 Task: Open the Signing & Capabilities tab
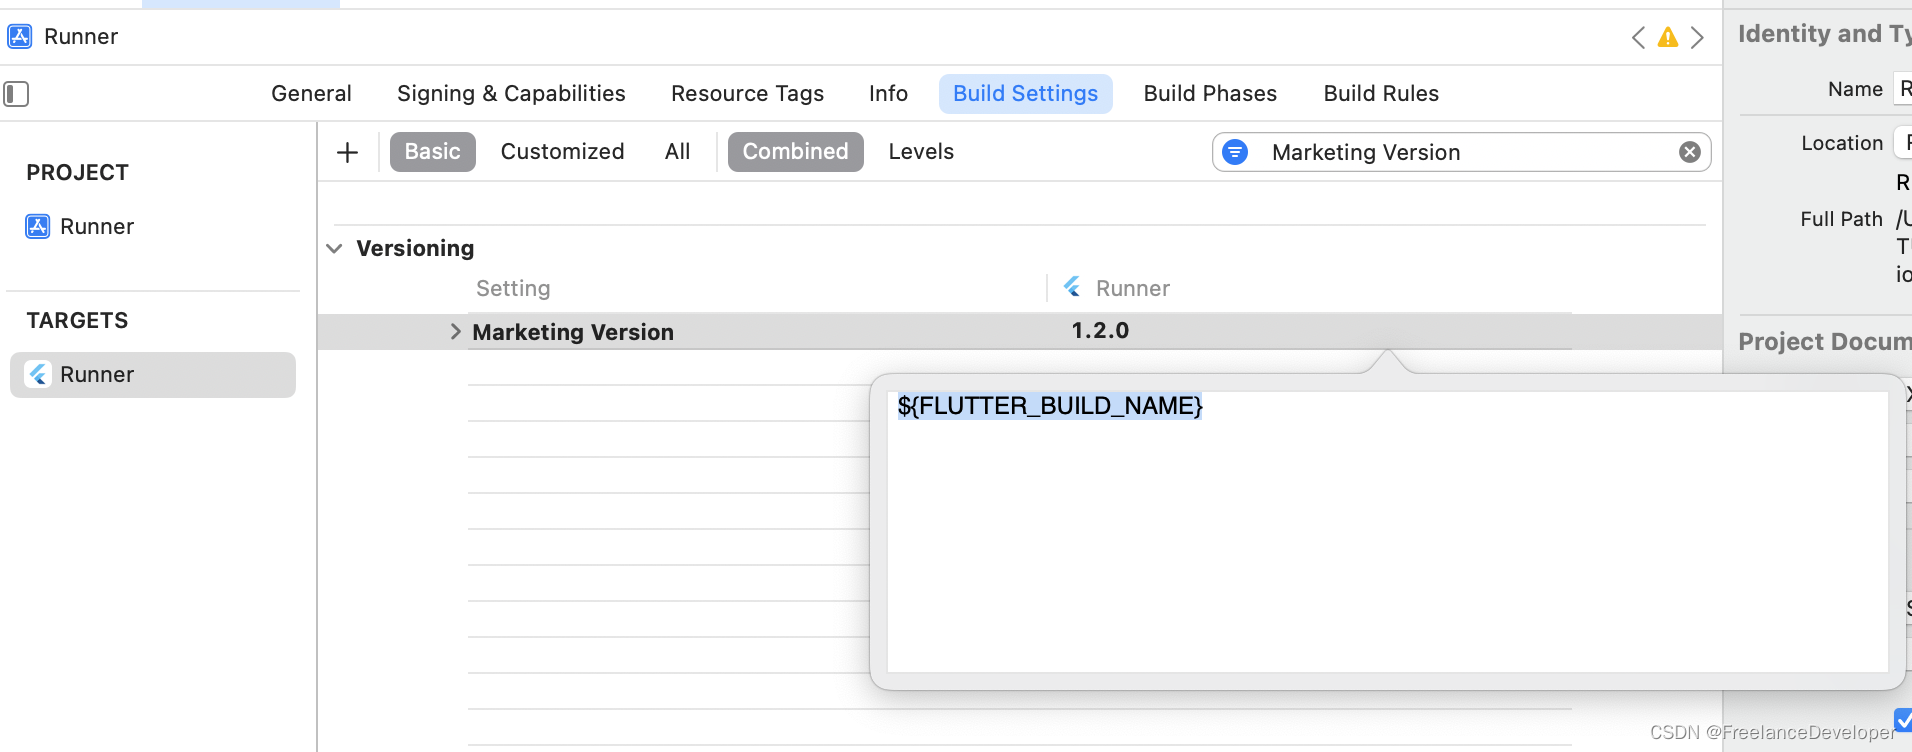click(511, 94)
